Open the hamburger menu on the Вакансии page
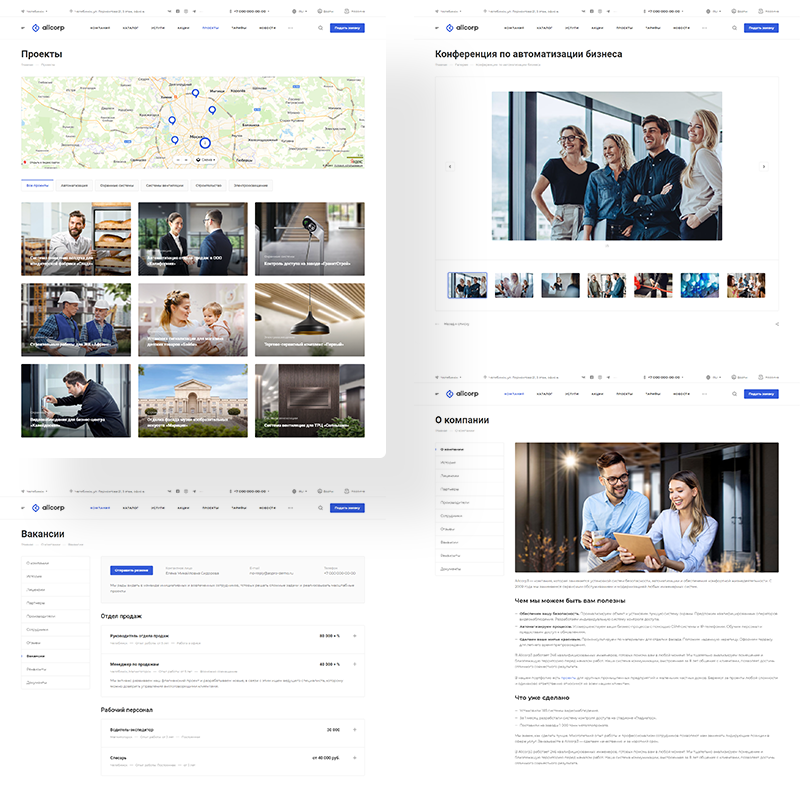 click(x=22, y=508)
